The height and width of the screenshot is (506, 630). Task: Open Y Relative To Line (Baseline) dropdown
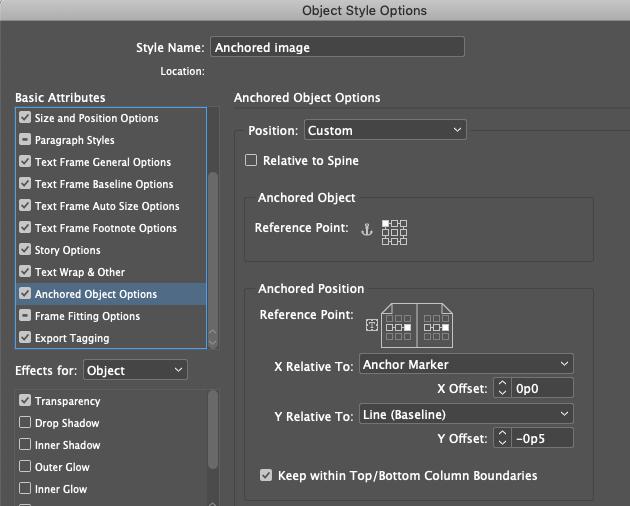pyautogui.click(x=466, y=414)
